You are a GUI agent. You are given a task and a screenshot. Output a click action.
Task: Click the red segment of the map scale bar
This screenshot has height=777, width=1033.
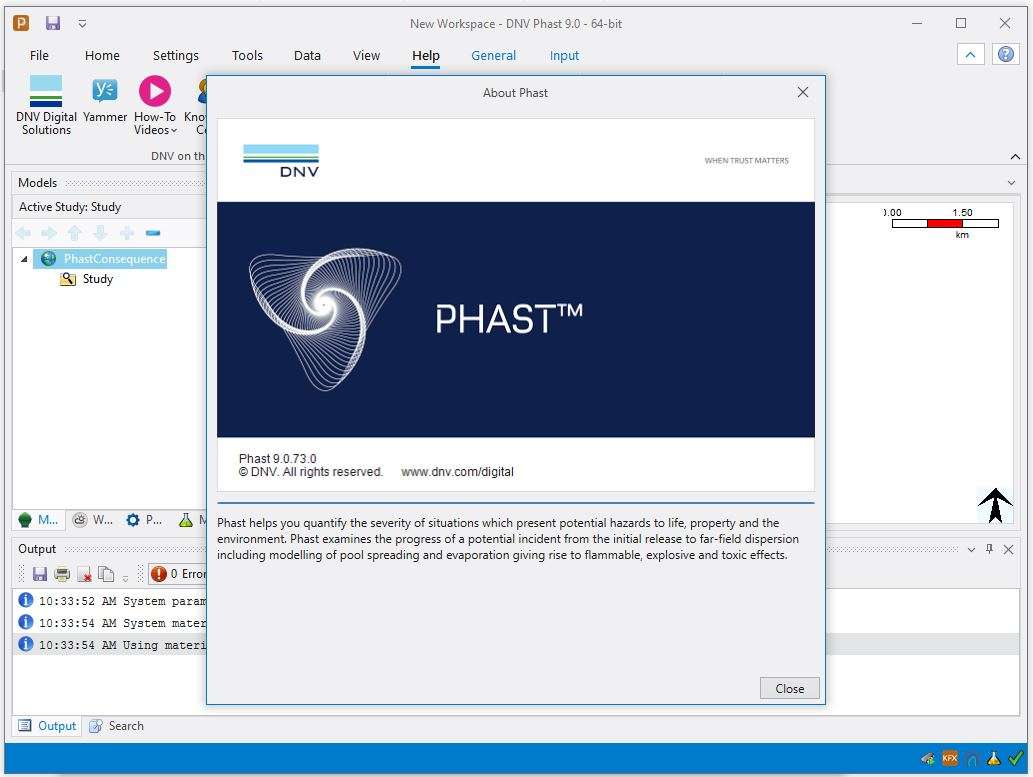click(x=944, y=223)
